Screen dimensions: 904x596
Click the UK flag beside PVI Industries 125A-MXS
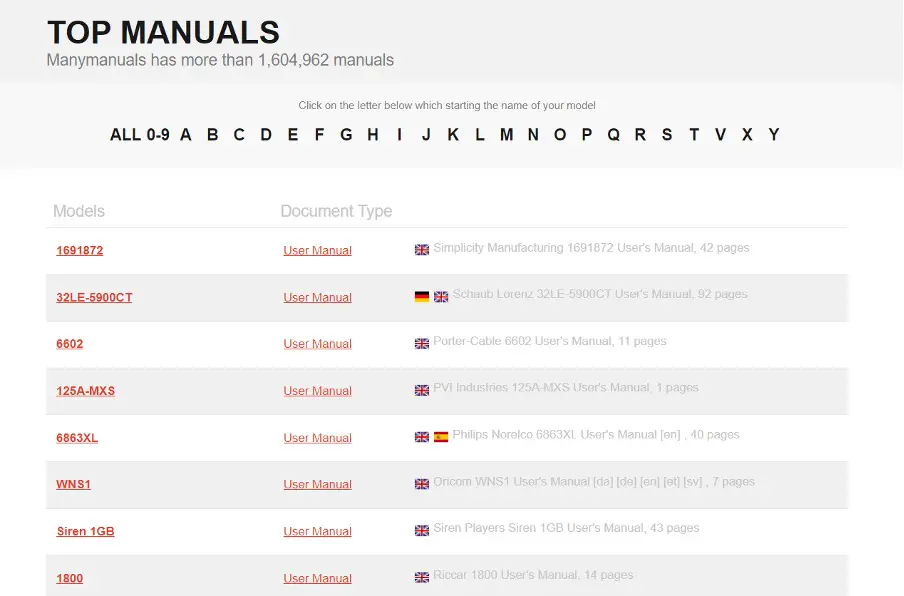tap(421, 390)
